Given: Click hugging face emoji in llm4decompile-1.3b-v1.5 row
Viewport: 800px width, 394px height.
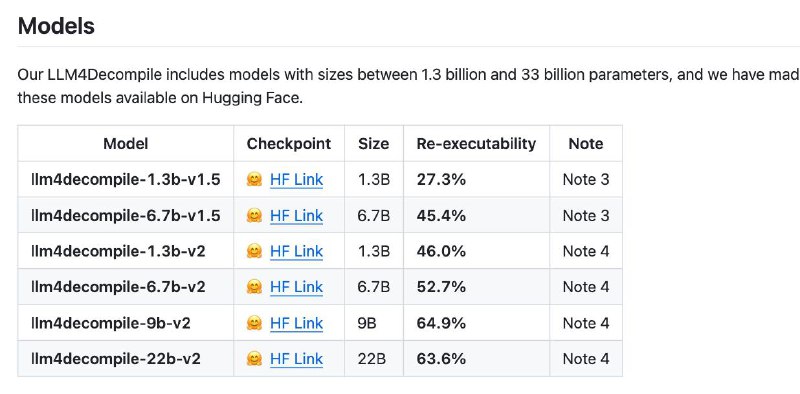Looking at the screenshot, I should [254, 180].
